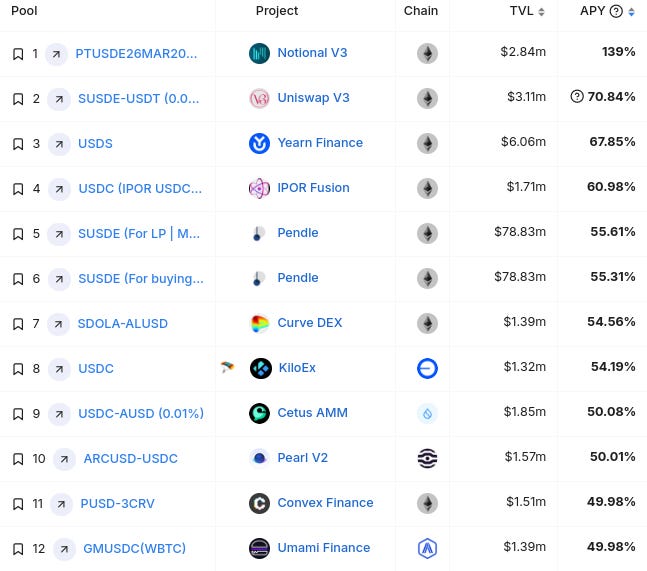Viewport: 647px width, 571px height.
Task: Bookmark the GMUSDC(WBTC) pool row
Action: point(18,548)
